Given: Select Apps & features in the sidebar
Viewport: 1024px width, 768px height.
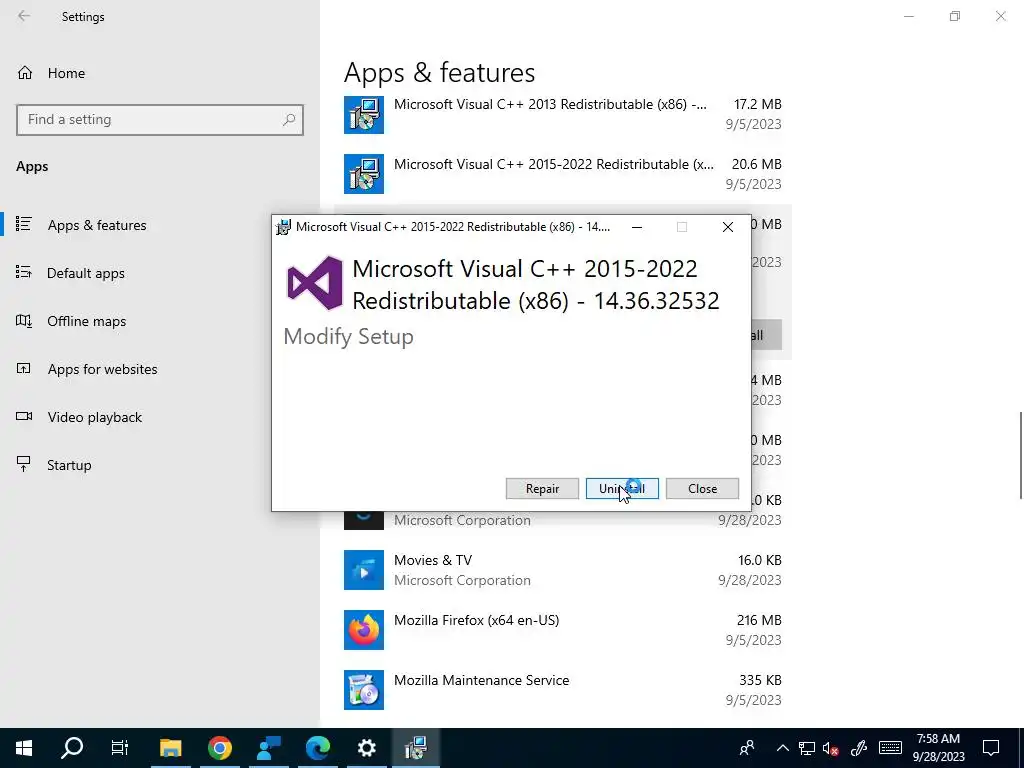Looking at the screenshot, I should pyautogui.click(x=97, y=225).
